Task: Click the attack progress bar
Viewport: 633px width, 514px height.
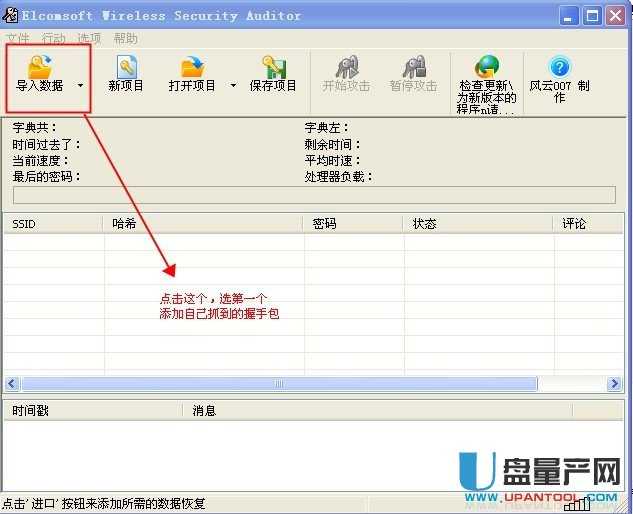Action: point(314,195)
